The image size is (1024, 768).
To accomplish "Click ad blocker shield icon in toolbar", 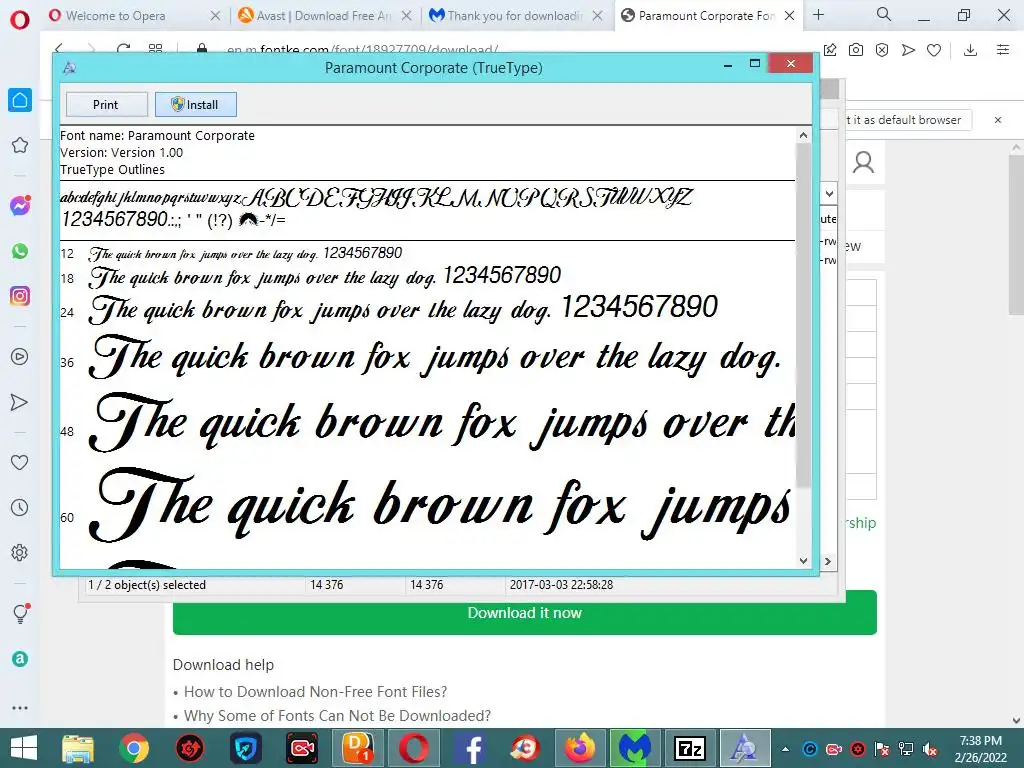I will pyautogui.click(x=882, y=50).
